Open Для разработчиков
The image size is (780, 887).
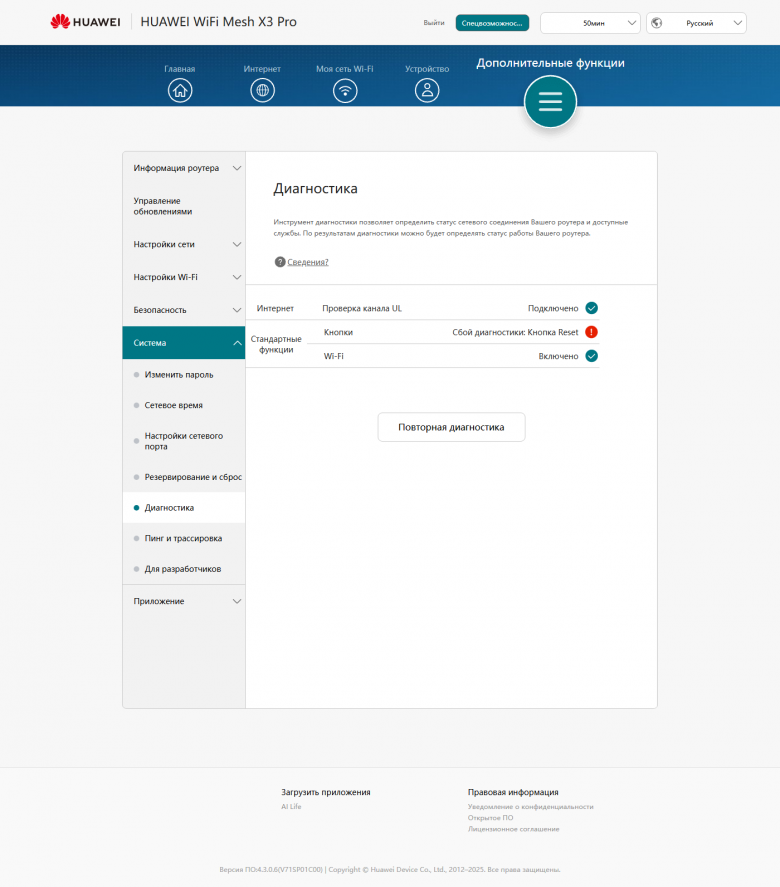184,569
